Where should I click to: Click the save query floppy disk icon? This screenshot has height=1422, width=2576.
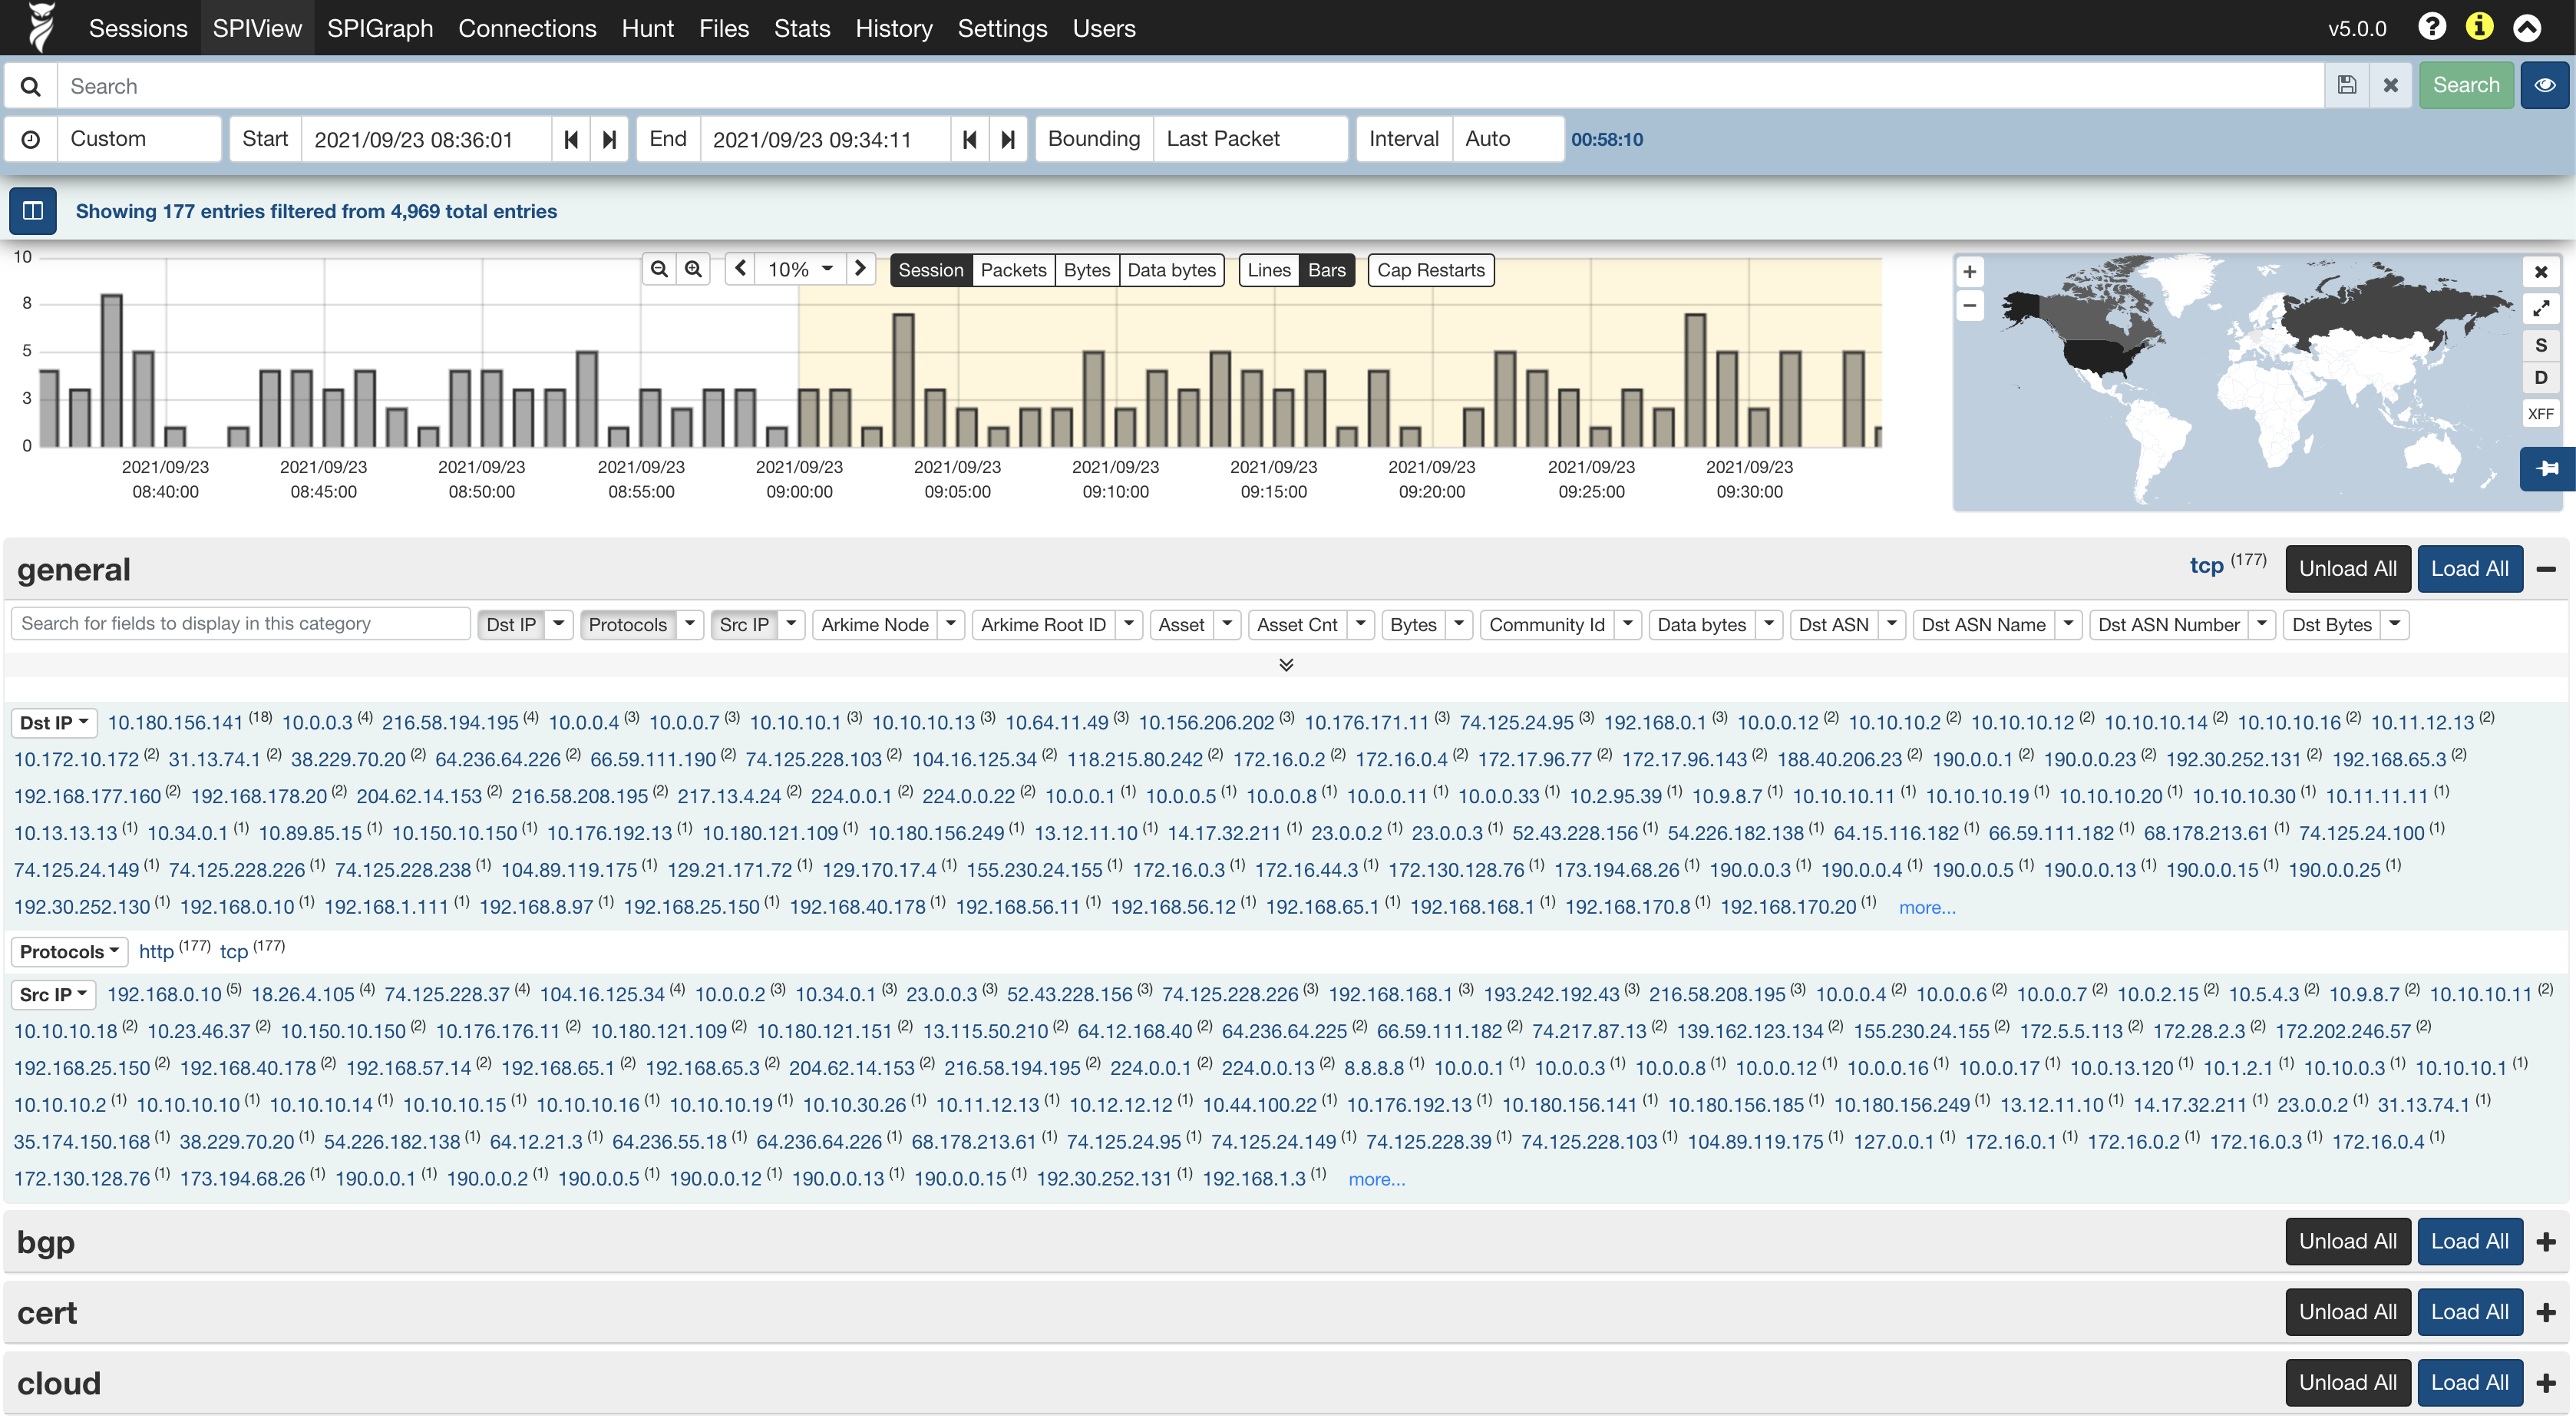click(x=2346, y=86)
